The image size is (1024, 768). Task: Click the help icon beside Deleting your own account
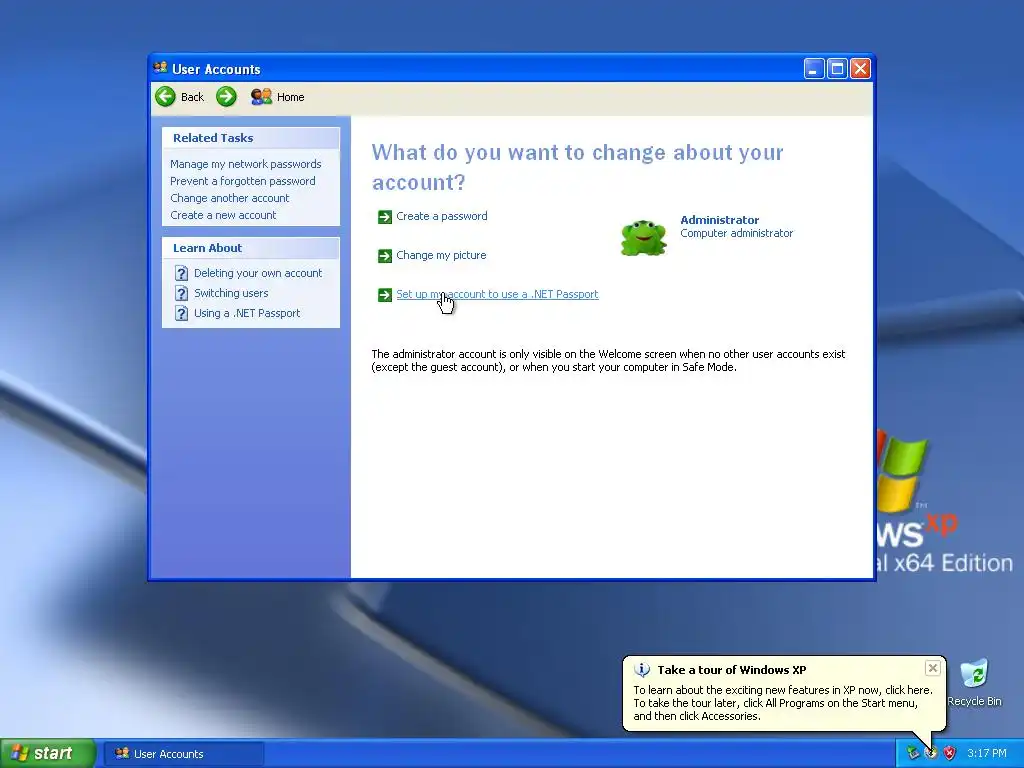pos(182,274)
